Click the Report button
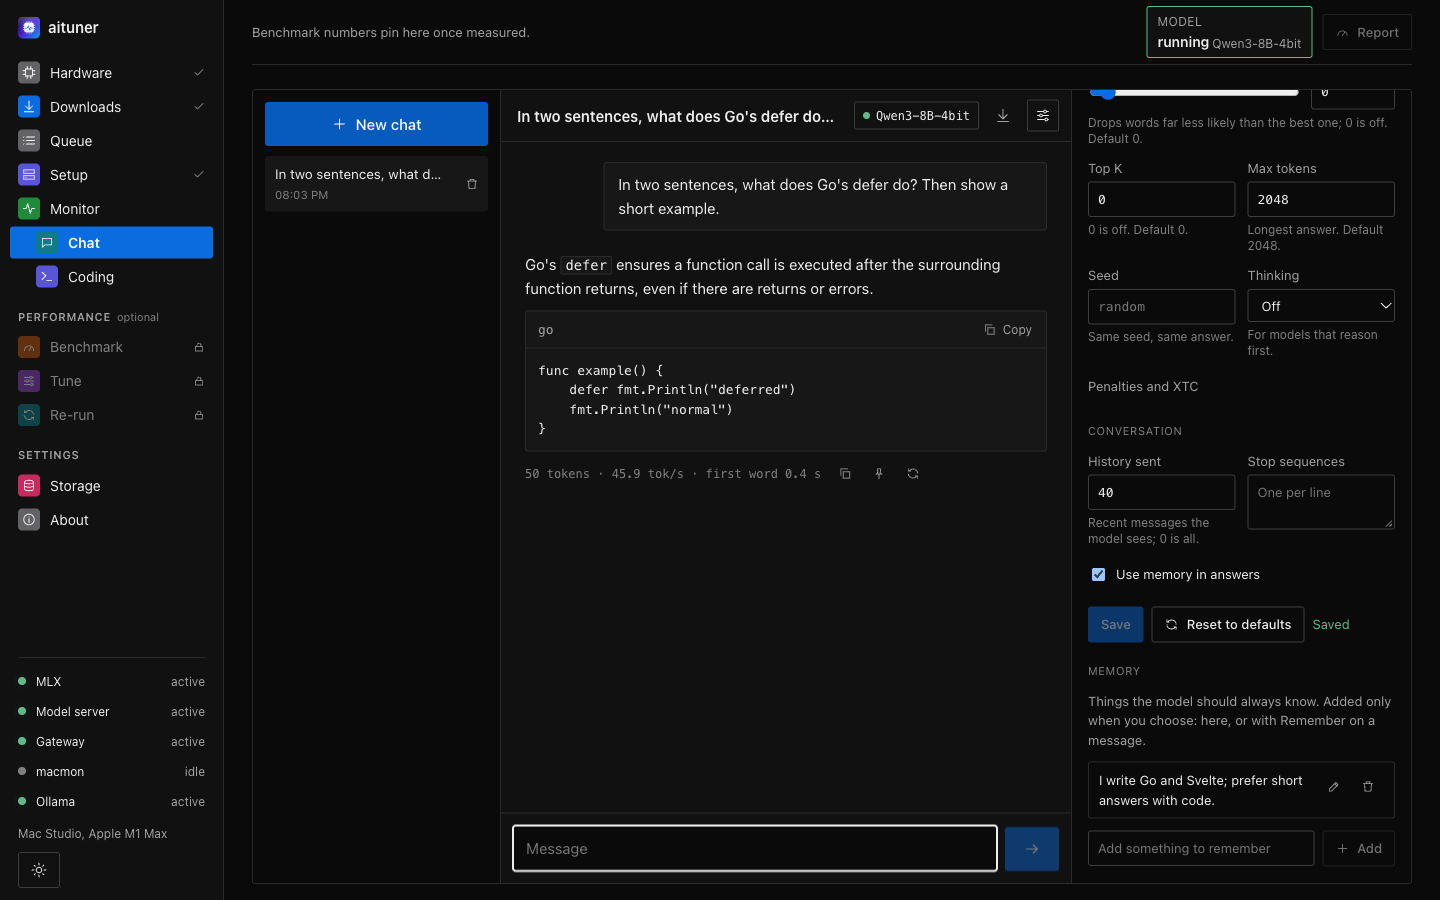The width and height of the screenshot is (1440, 900). coord(1367,33)
